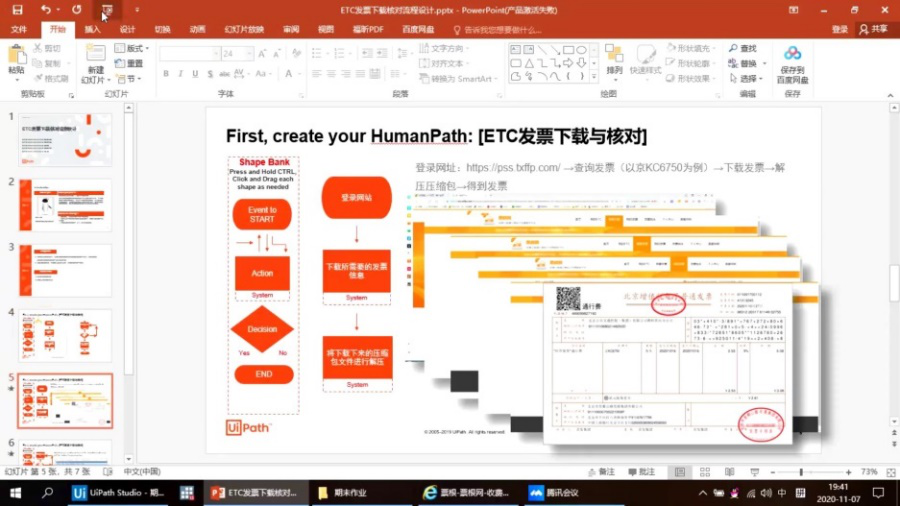Click the Login (登录) button
The height and width of the screenshot is (506, 900).
pyautogui.click(x=840, y=29)
